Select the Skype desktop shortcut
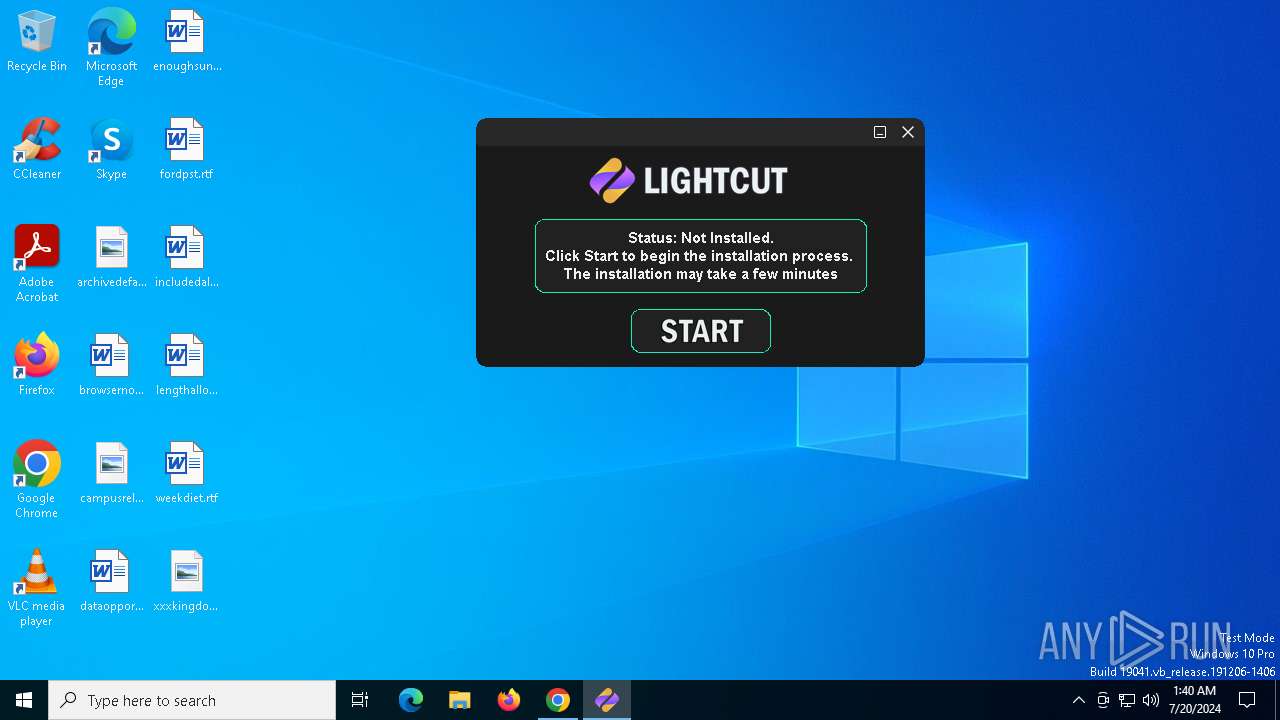This screenshot has height=720, width=1280. pos(111,150)
